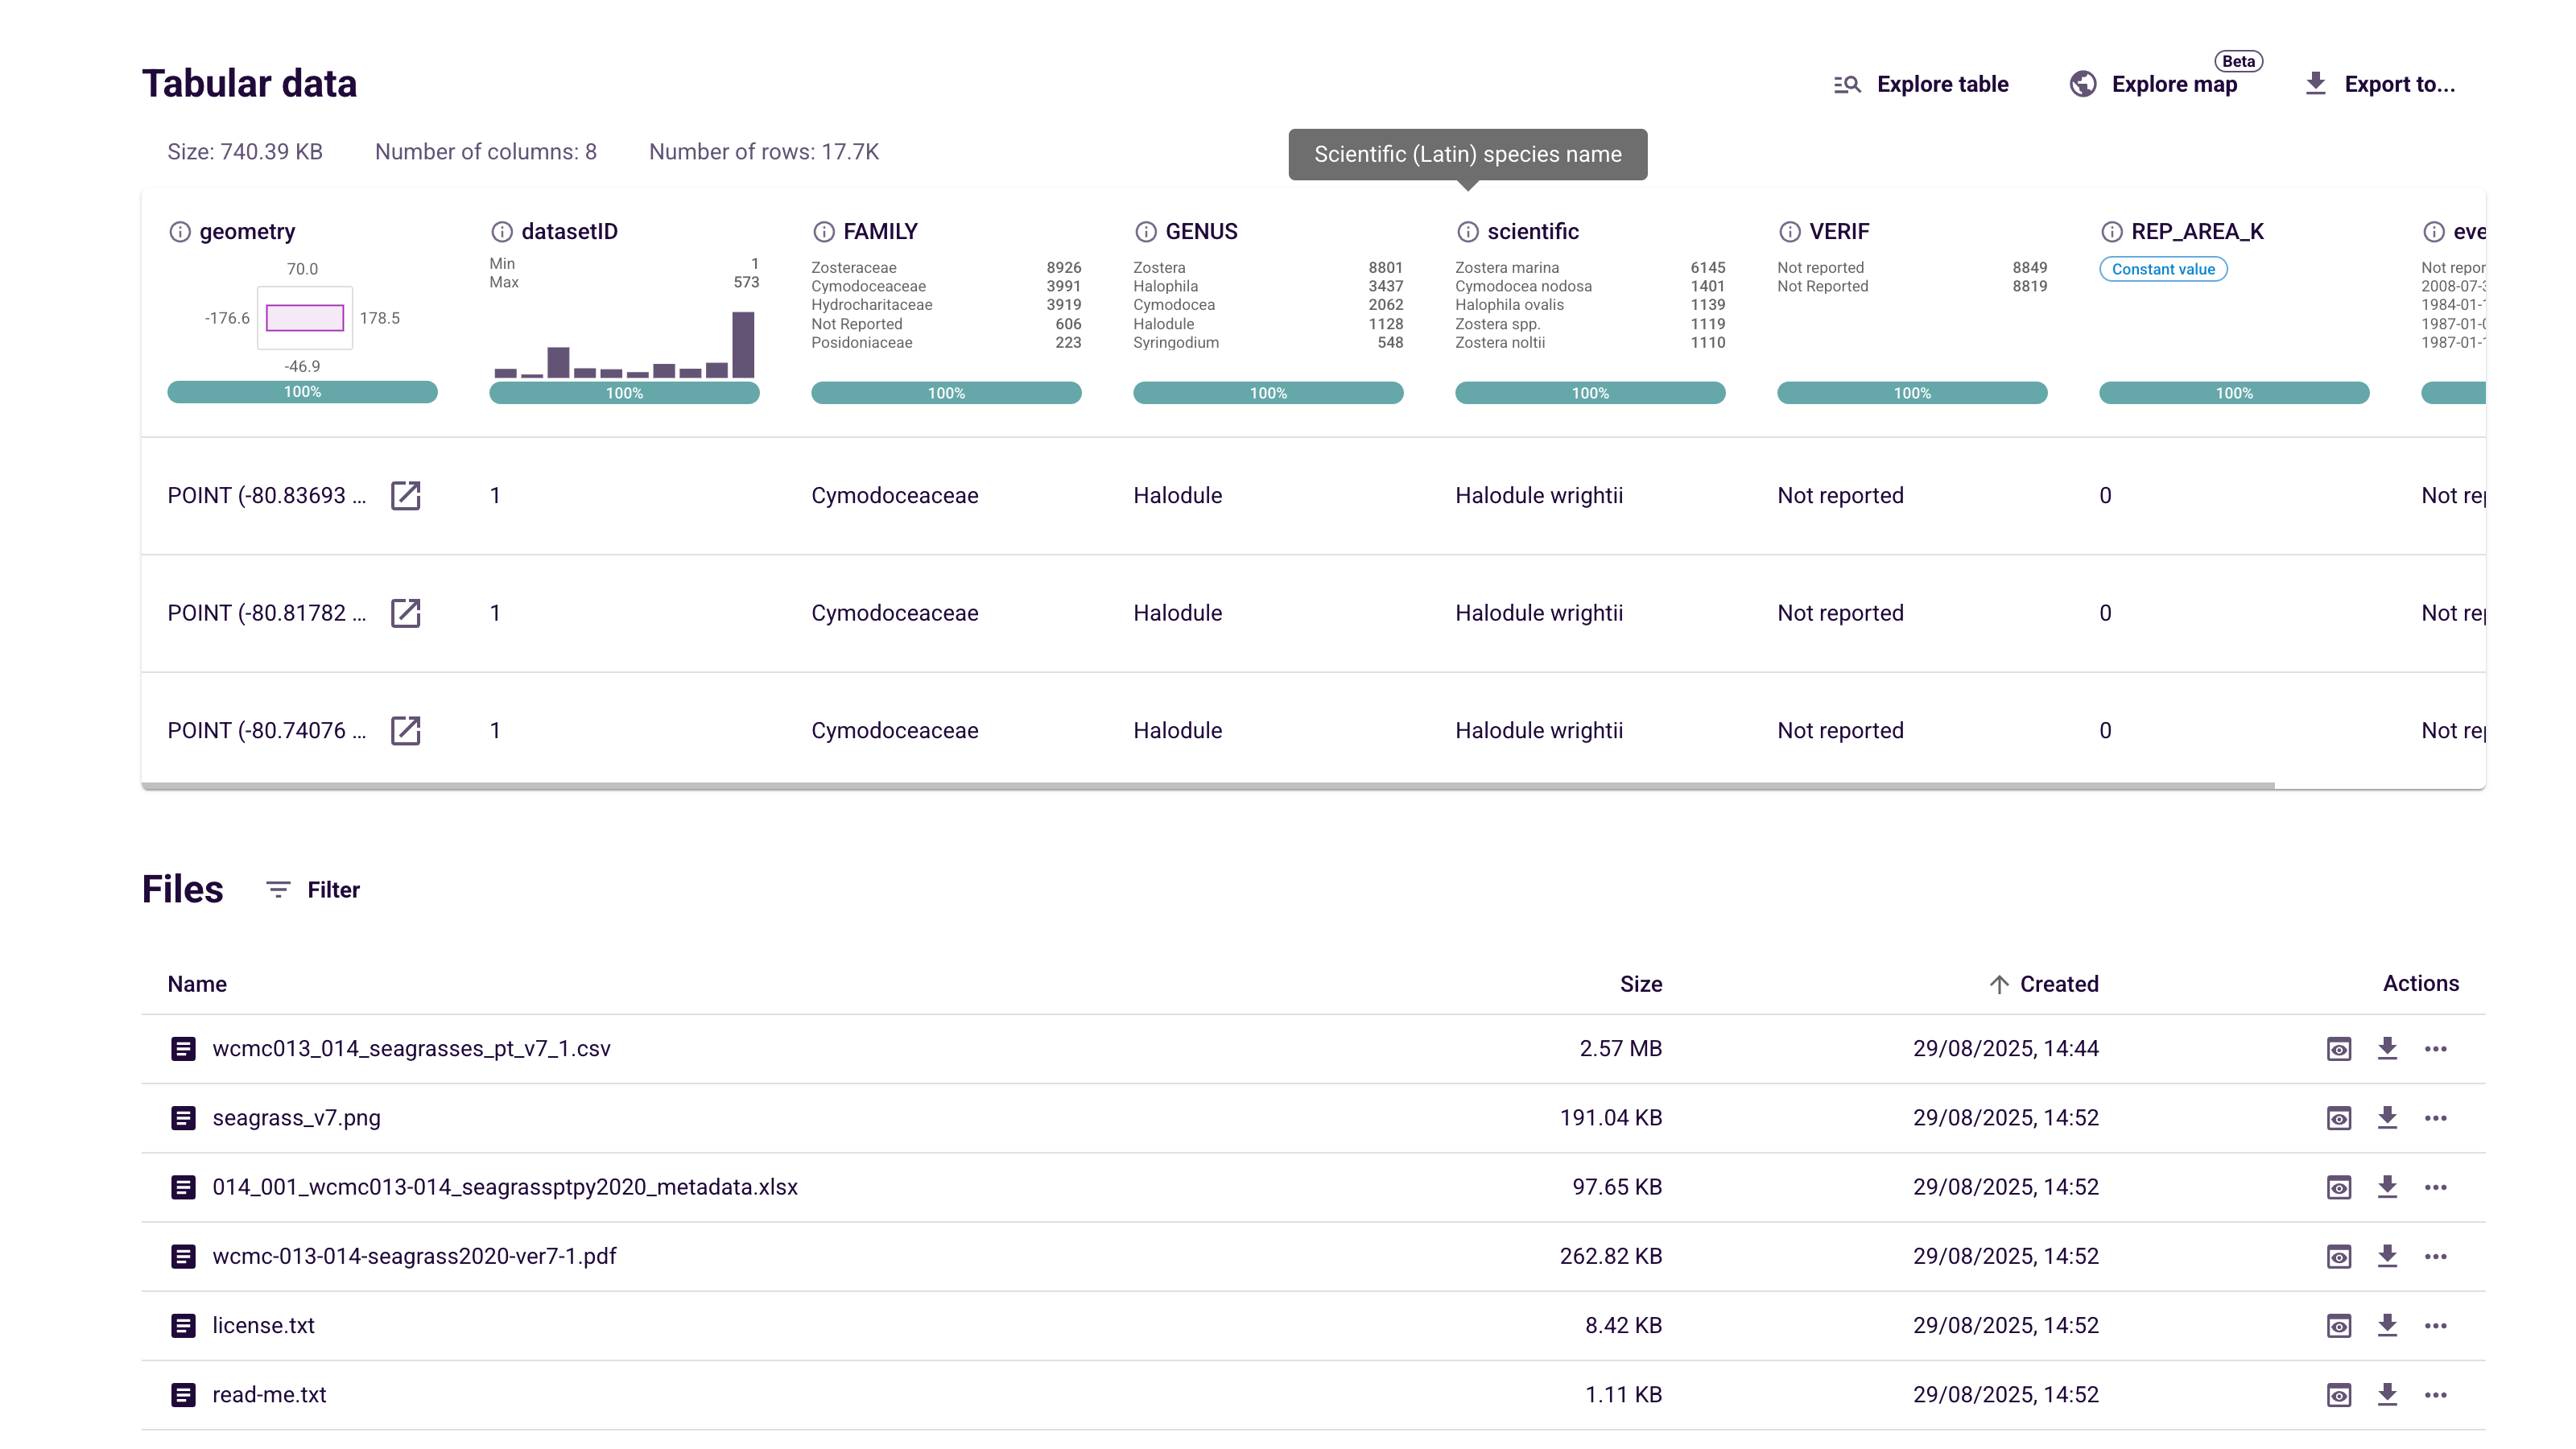Click the file icon beside license.txt
This screenshot has width=2576, height=1449.
pos(183,1325)
